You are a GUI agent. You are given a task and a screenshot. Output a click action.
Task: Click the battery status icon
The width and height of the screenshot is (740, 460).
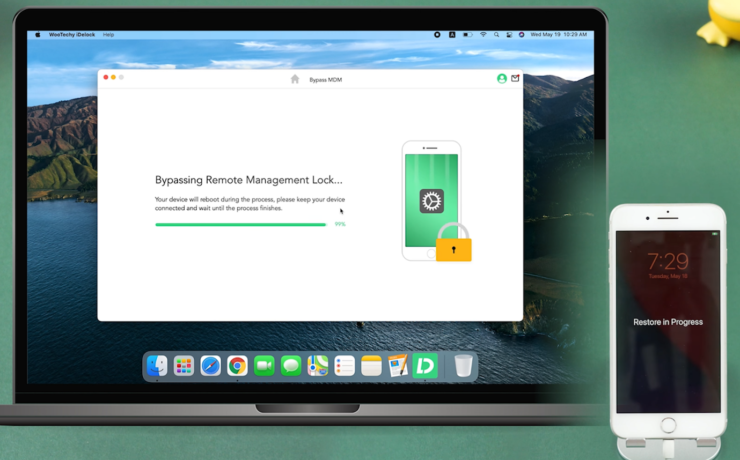(x=467, y=34)
